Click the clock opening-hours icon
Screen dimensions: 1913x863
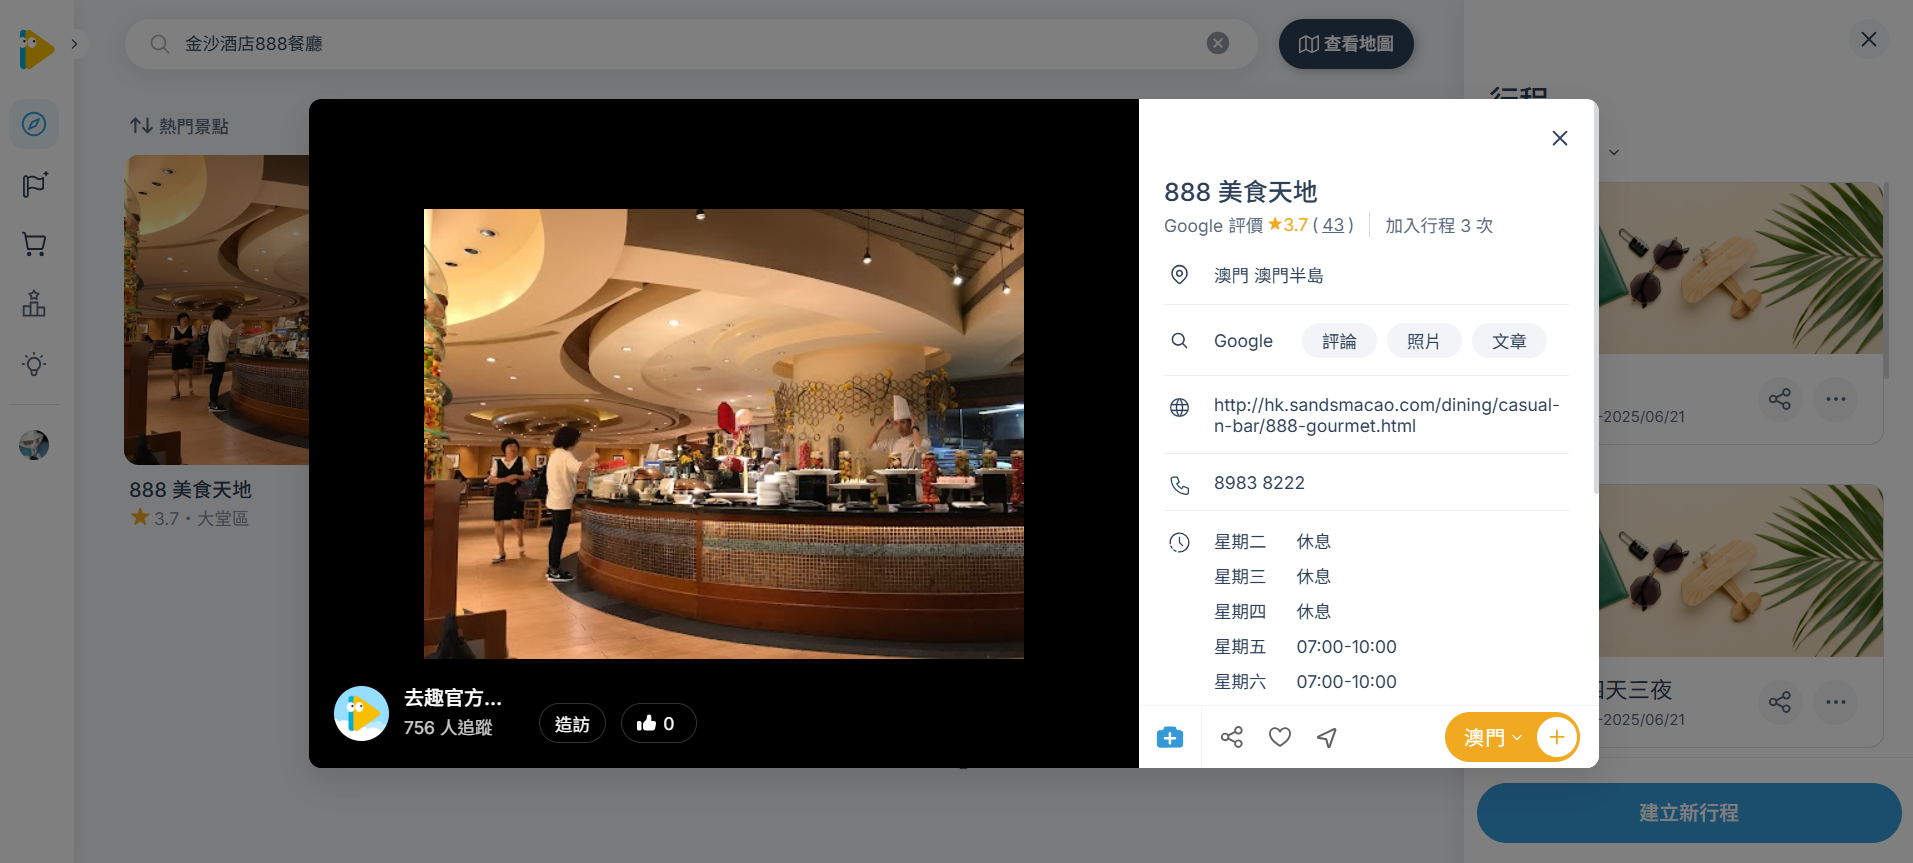[1180, 543]
